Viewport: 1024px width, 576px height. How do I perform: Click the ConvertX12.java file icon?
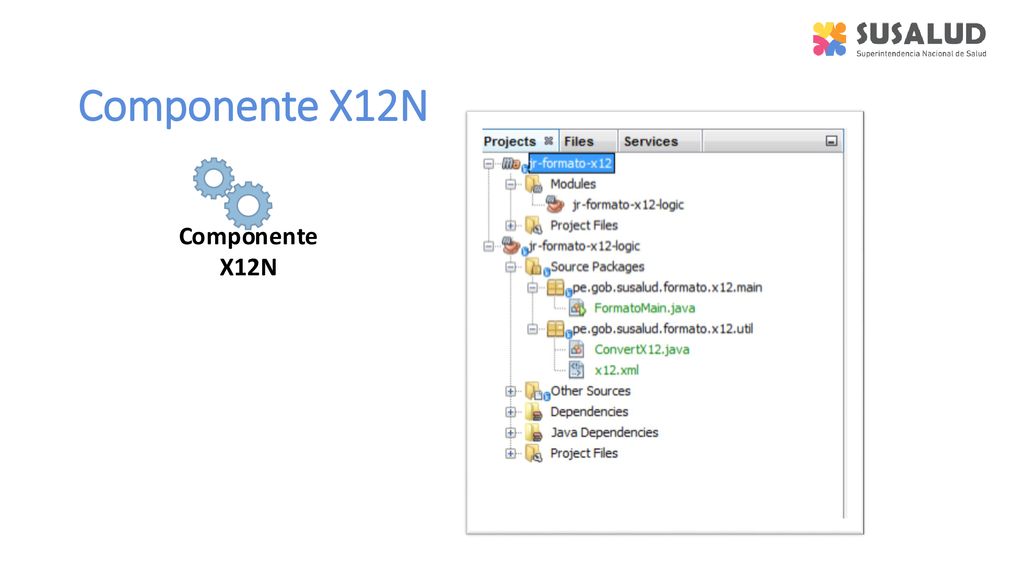pos(577,349)
